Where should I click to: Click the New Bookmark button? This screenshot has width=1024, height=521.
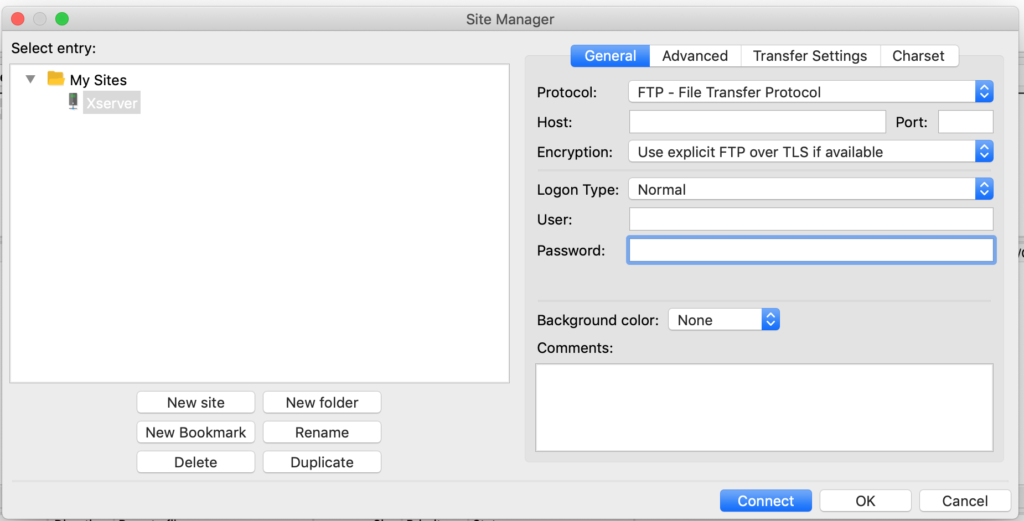[195, 432]
